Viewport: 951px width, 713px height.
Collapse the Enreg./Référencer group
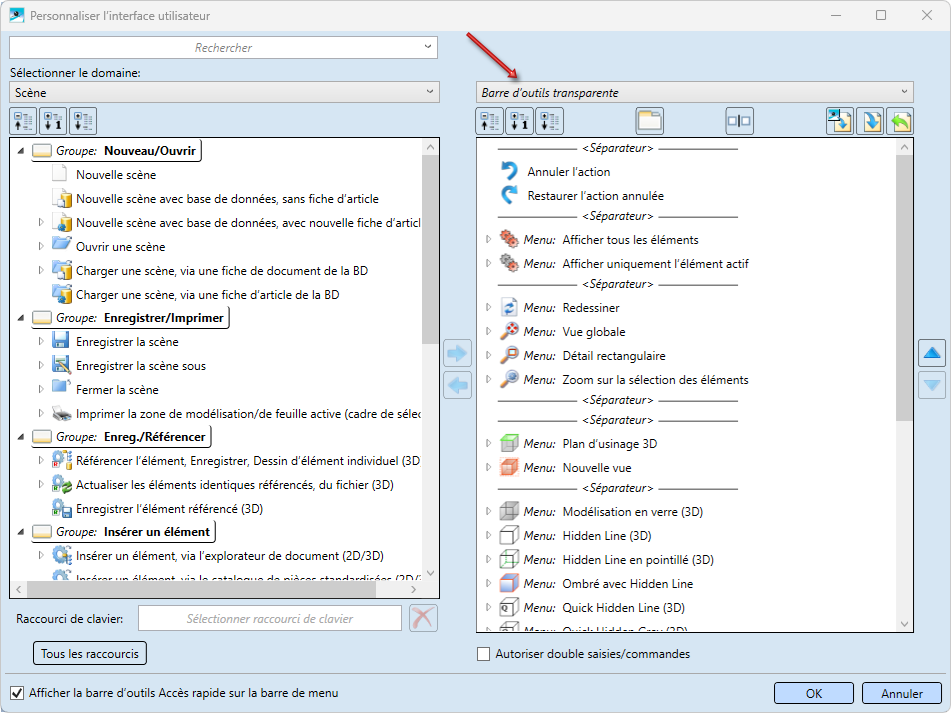coord(21,437)
